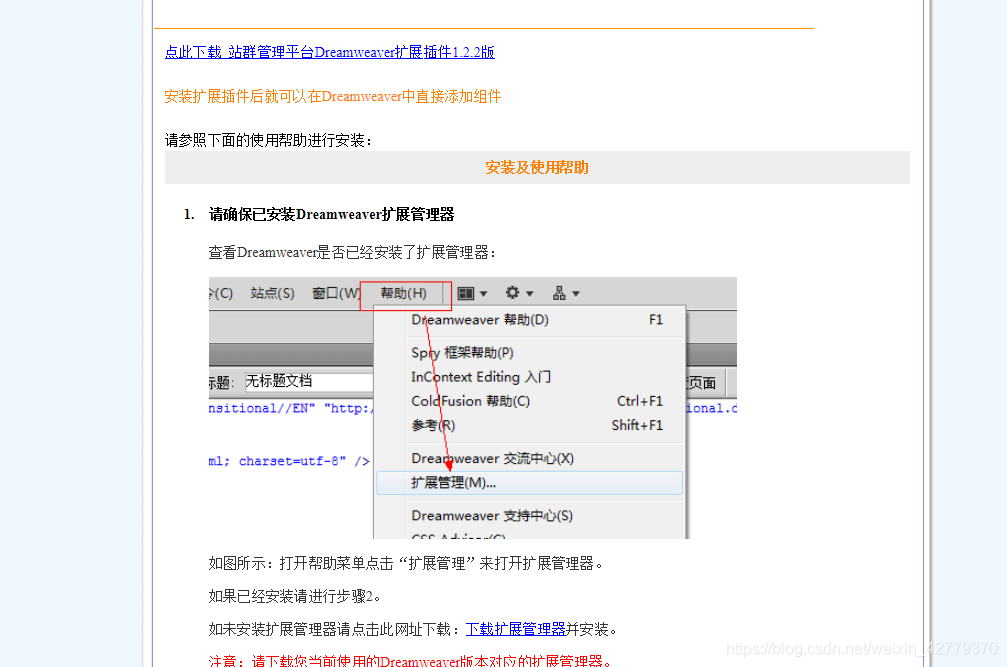Open the 站点(S) menu
Image resolution: width=1007 pixels, height=667 pixels.
click(272, 293)
